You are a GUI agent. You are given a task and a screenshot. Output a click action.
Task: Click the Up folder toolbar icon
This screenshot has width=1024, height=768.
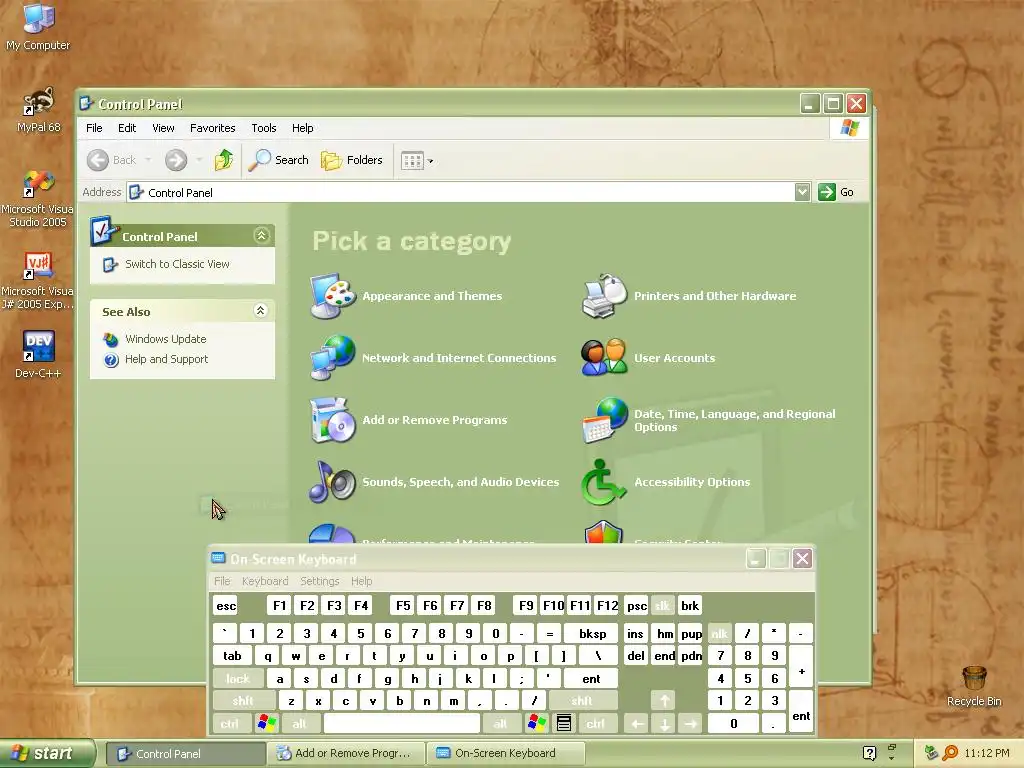pos(224,160)
